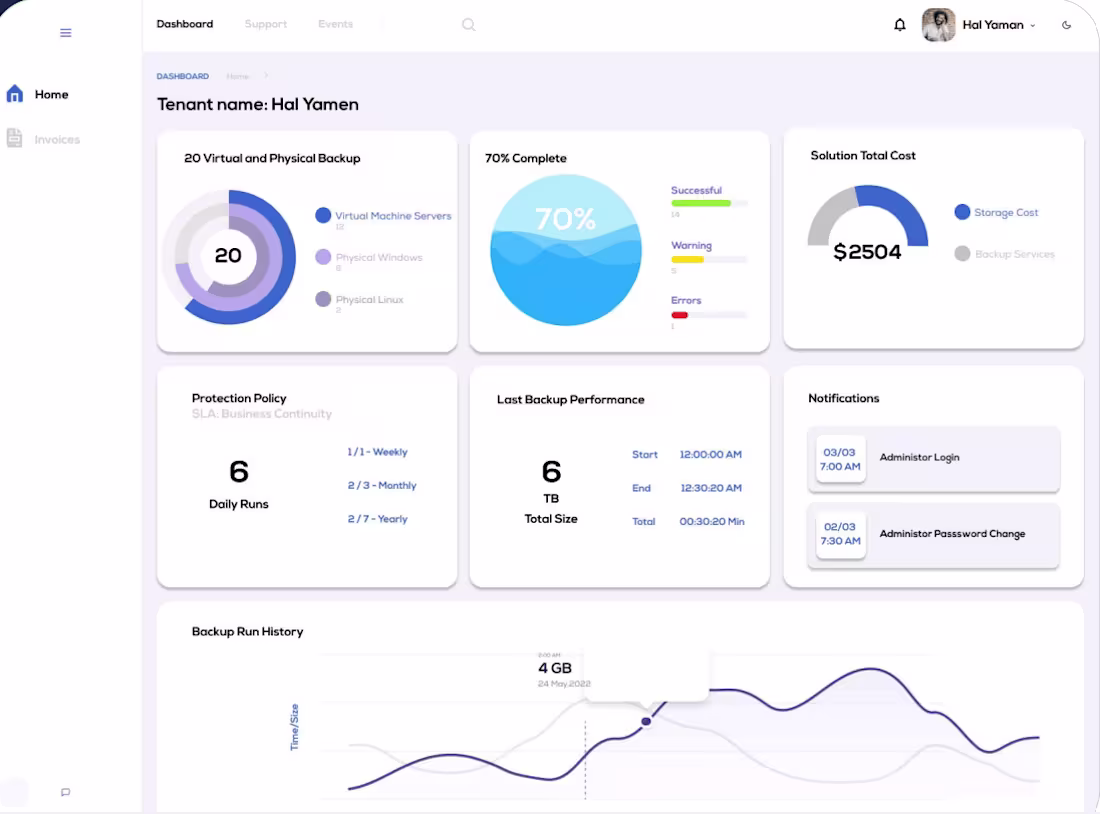This screenshot has height=814, width=1100.
Task: Click the Backup Run History heading
Action: click(247, 632)
